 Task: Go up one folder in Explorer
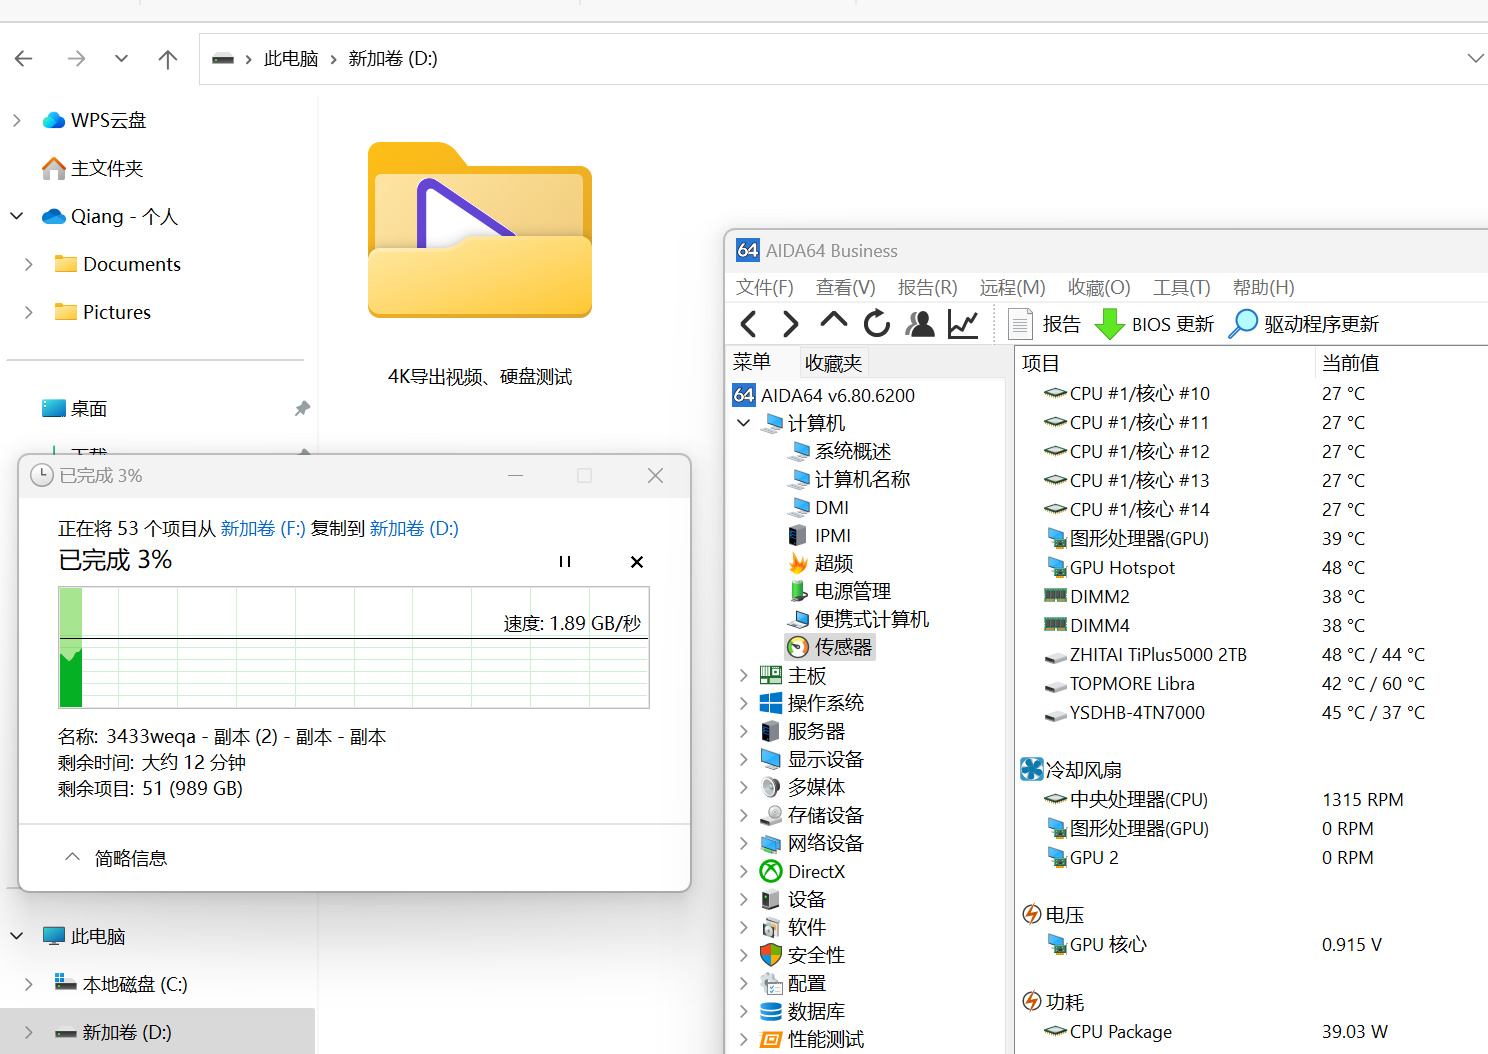168,59
